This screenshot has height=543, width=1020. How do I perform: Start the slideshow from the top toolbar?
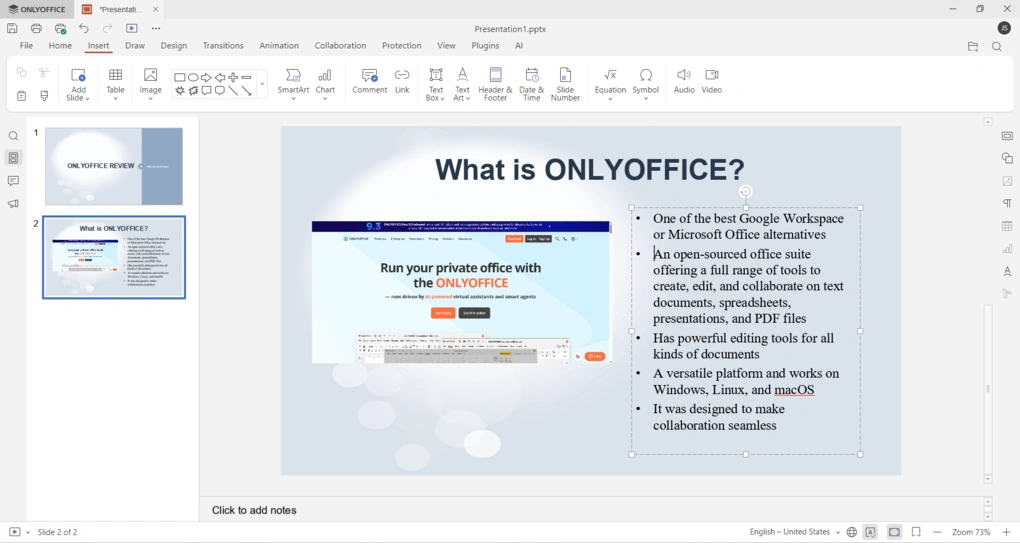pos(131,28)
